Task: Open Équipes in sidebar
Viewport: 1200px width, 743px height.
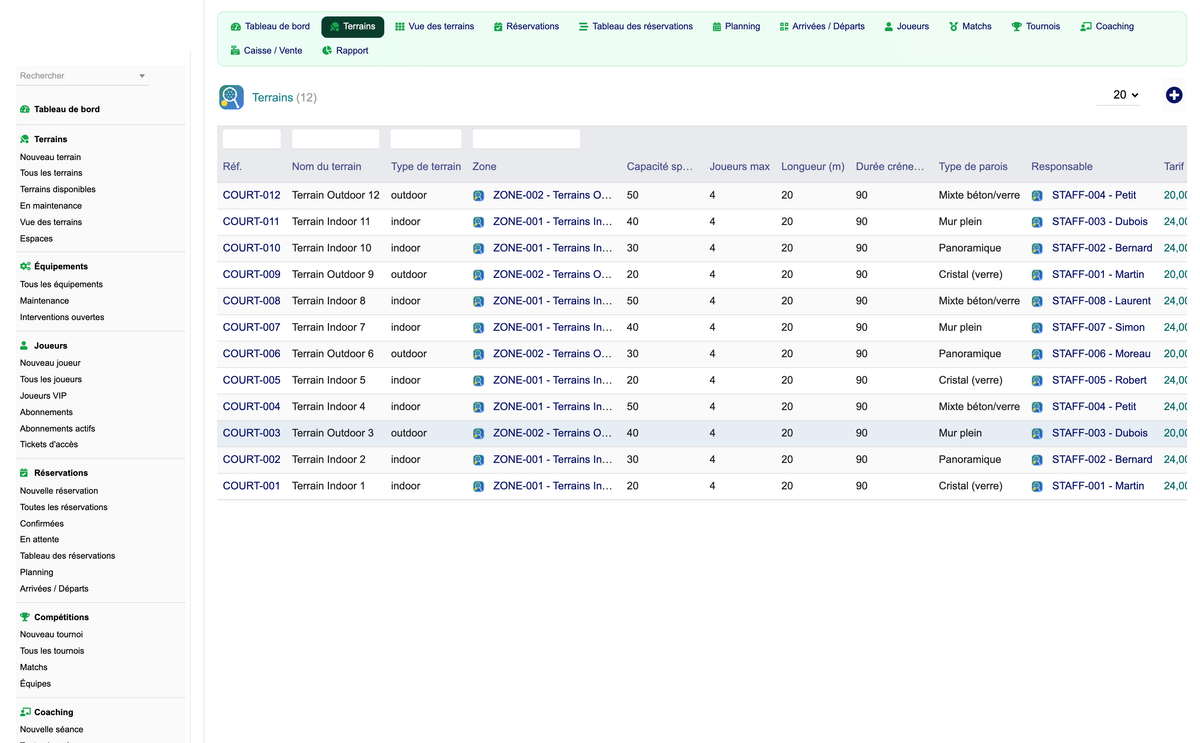Action: point(35,684)
